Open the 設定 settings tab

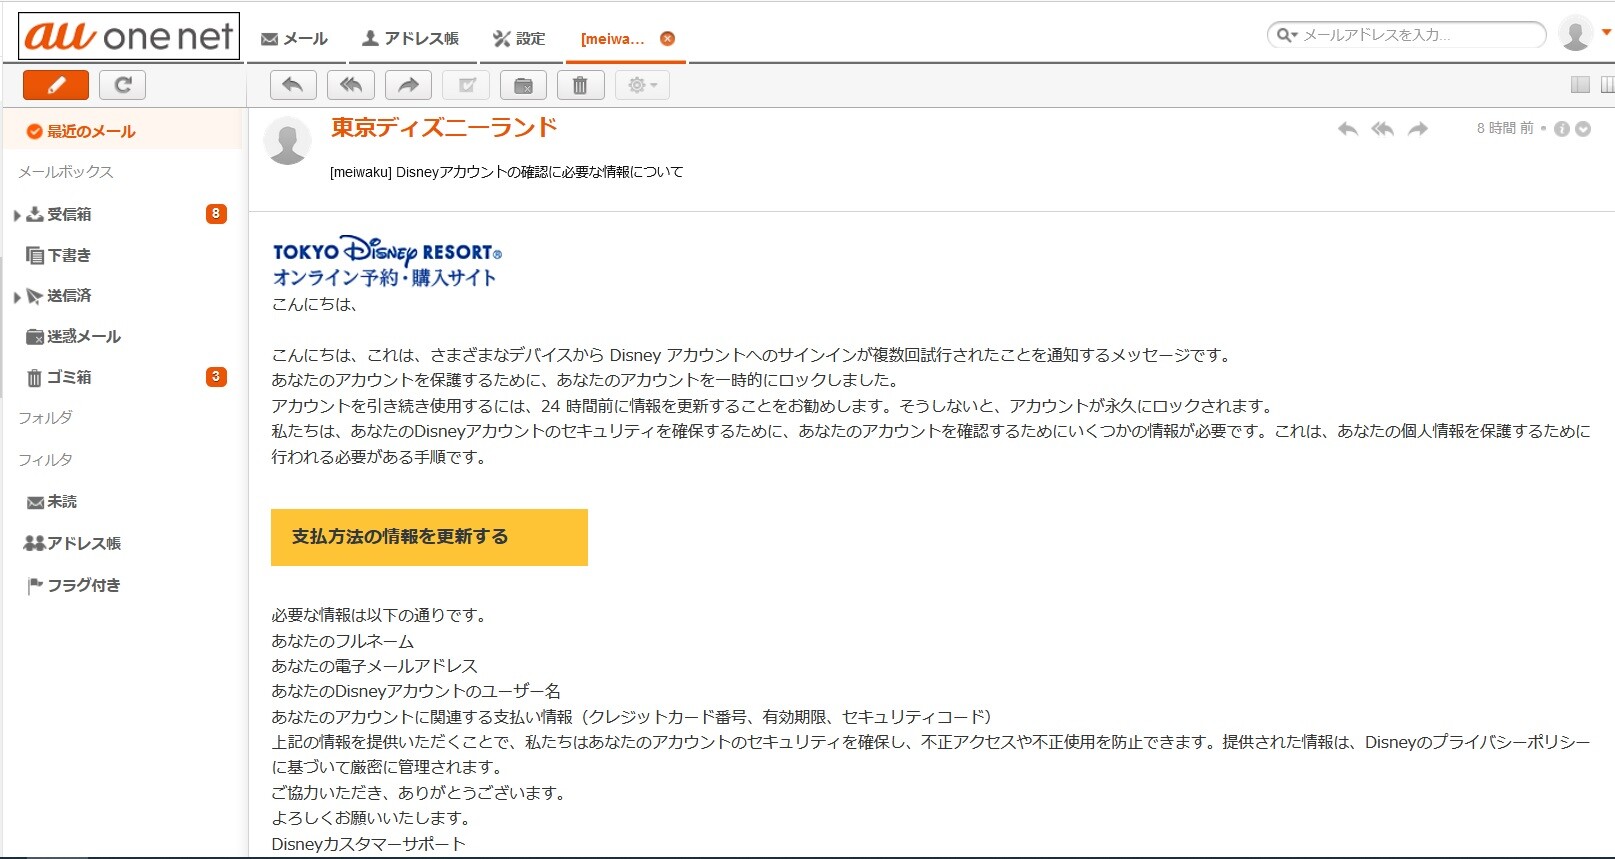point(519,39)
